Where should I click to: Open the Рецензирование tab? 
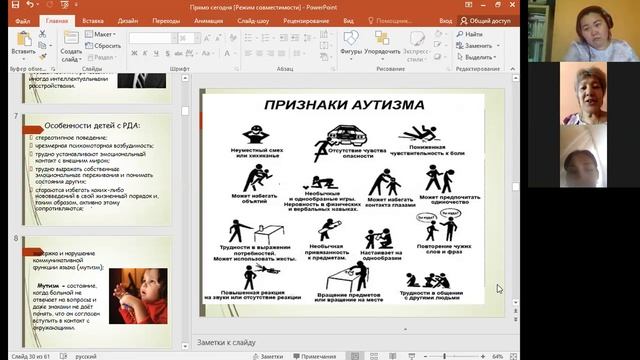[x=306, y=21]
